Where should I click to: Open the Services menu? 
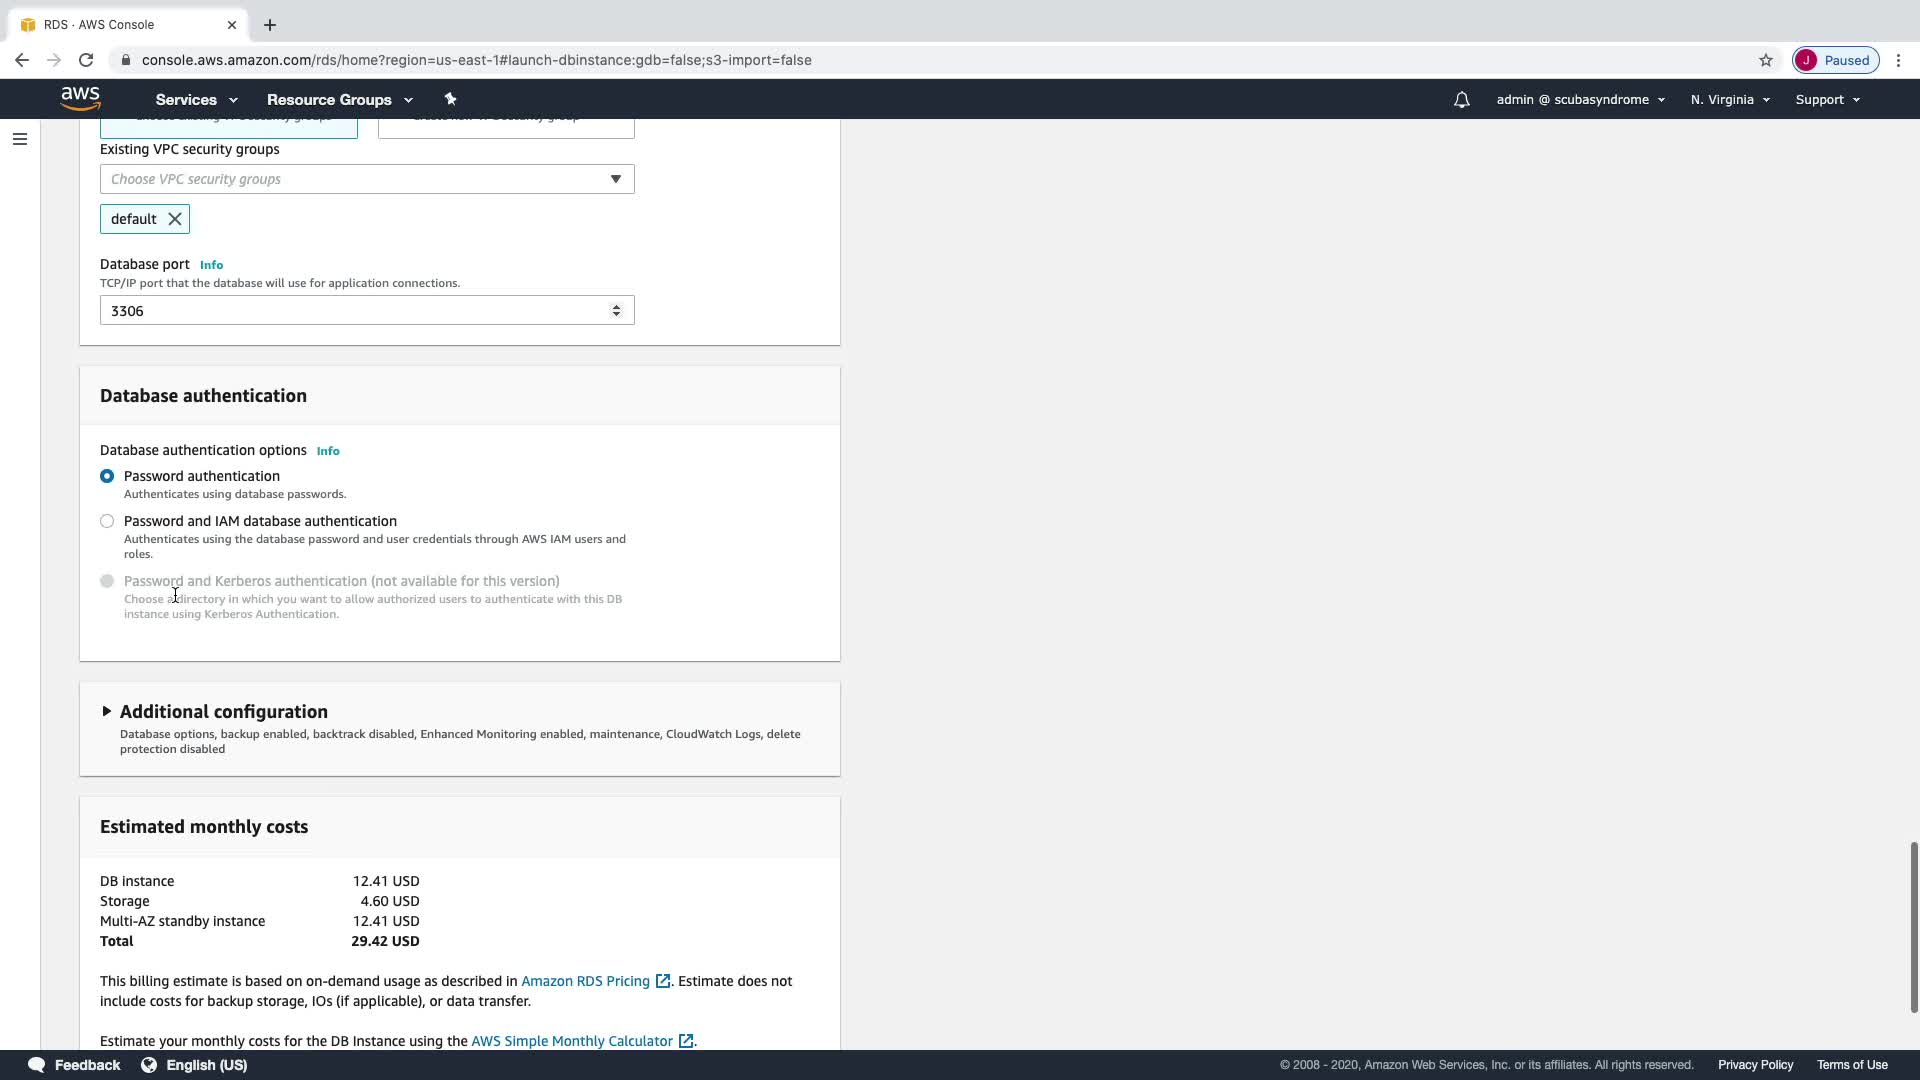tap(196, 100)
